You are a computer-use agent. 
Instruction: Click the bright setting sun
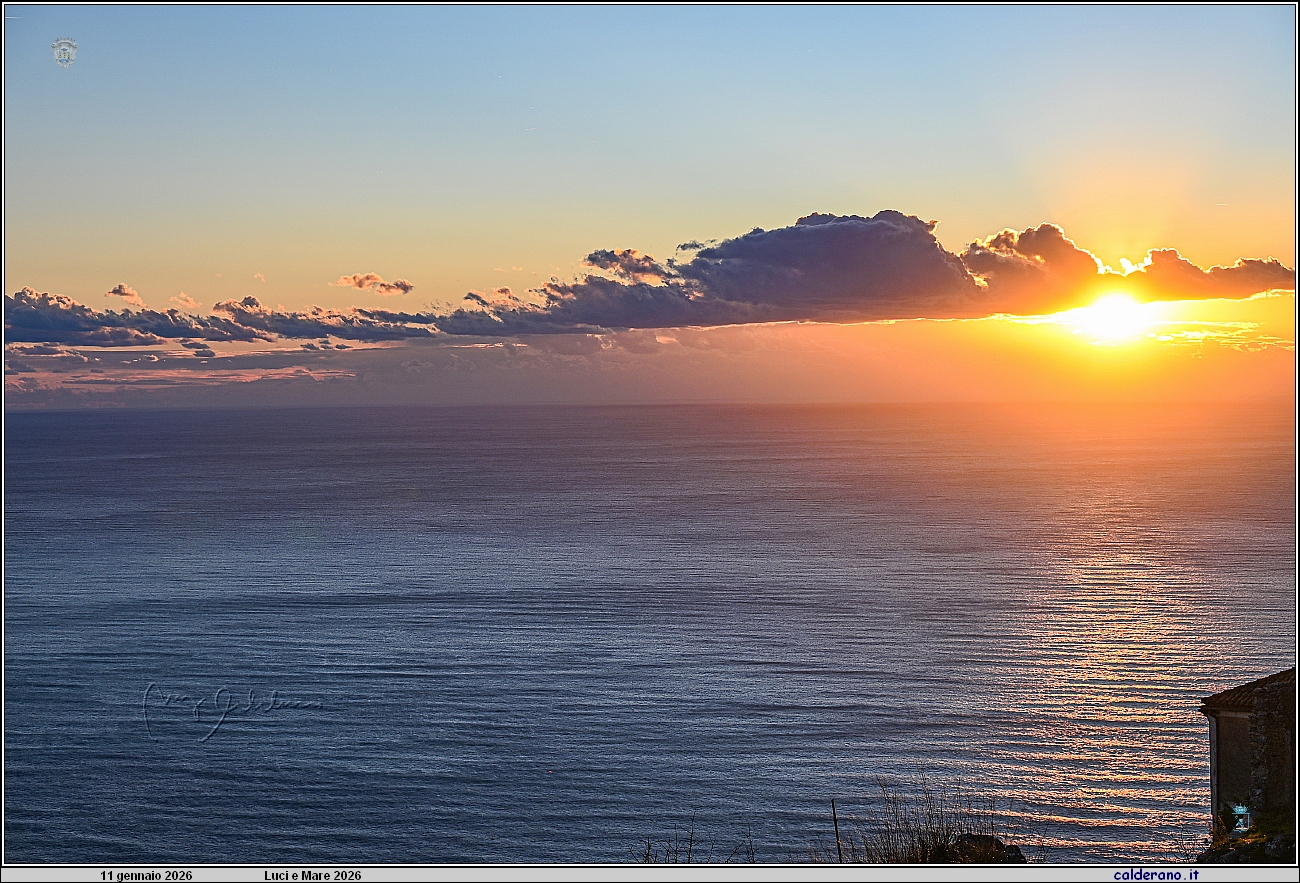[1112, 318]
